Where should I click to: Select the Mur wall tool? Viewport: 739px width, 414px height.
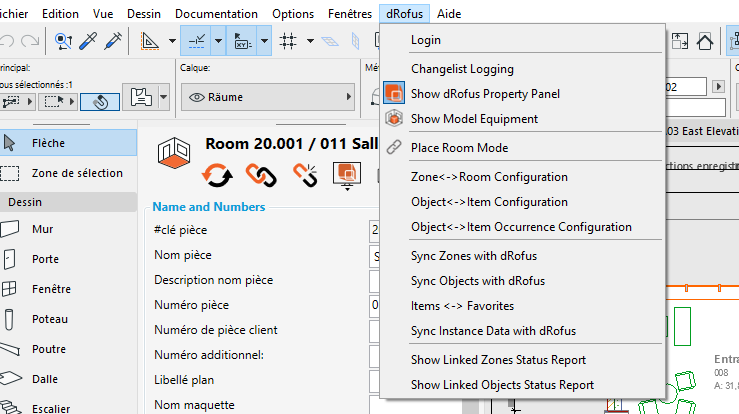pyautogui.click(x=43, y=229)
